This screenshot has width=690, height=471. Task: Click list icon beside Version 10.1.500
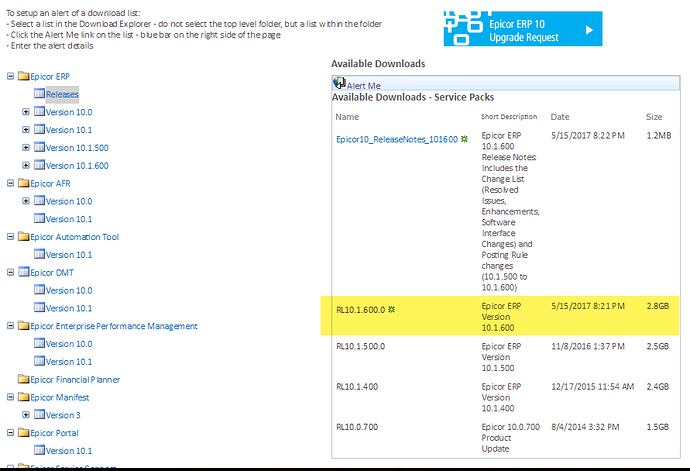click(40, 147)
